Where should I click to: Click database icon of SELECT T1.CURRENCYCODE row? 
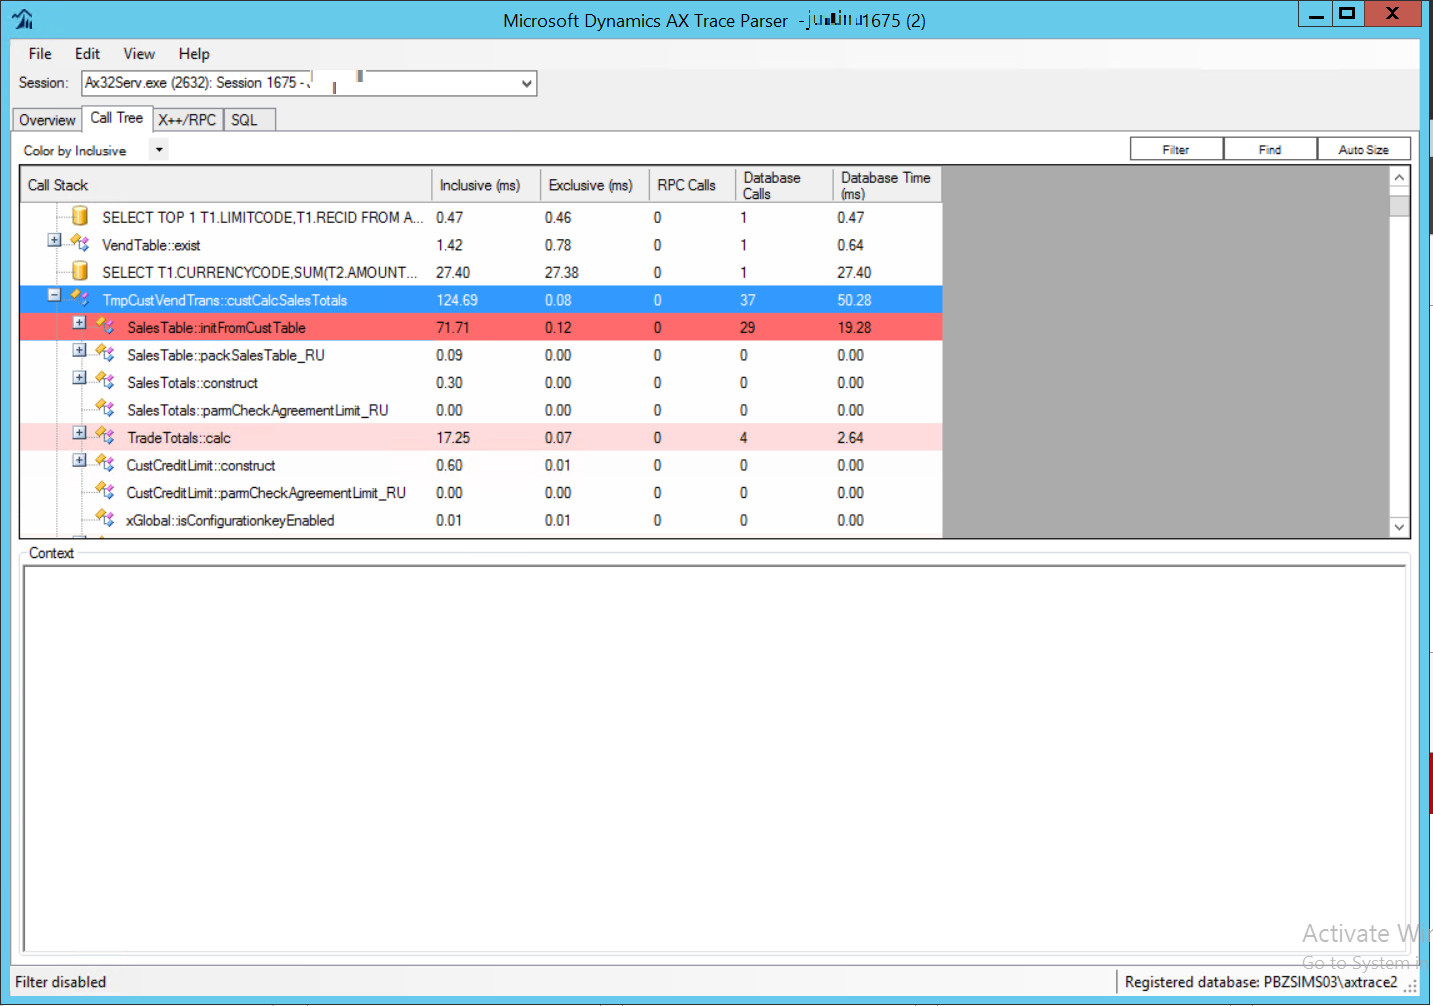80,271
